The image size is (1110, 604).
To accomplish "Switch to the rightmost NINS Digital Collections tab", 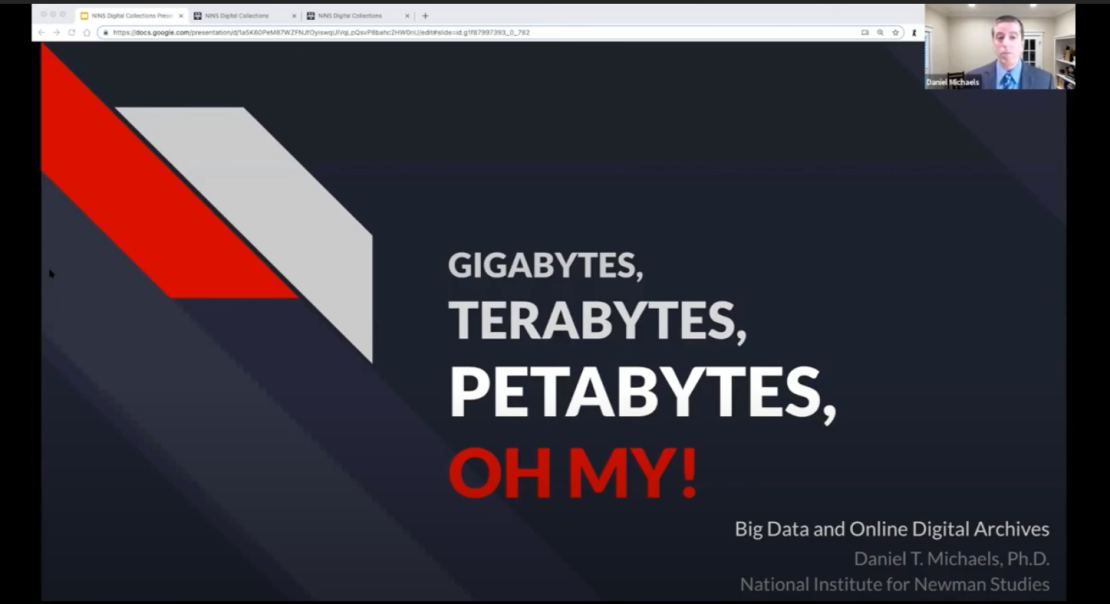I will pyautogui.click(x=348, y=16).
